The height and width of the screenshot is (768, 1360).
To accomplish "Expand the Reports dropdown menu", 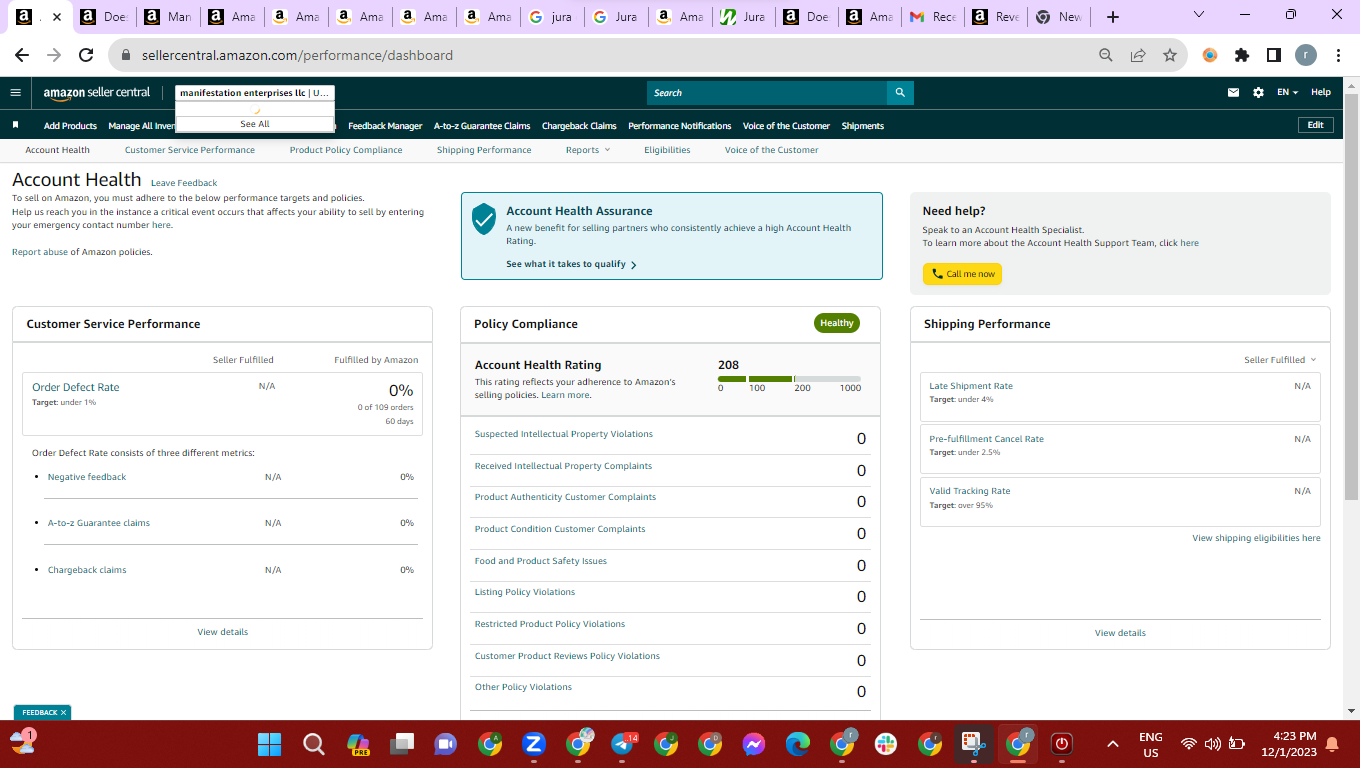I will [x=587, y=150].
